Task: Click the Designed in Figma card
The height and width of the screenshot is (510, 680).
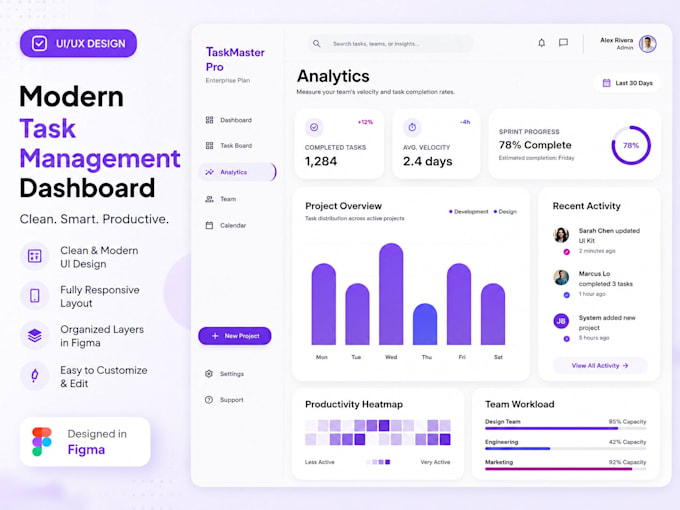Action: (x=85, y=441)
